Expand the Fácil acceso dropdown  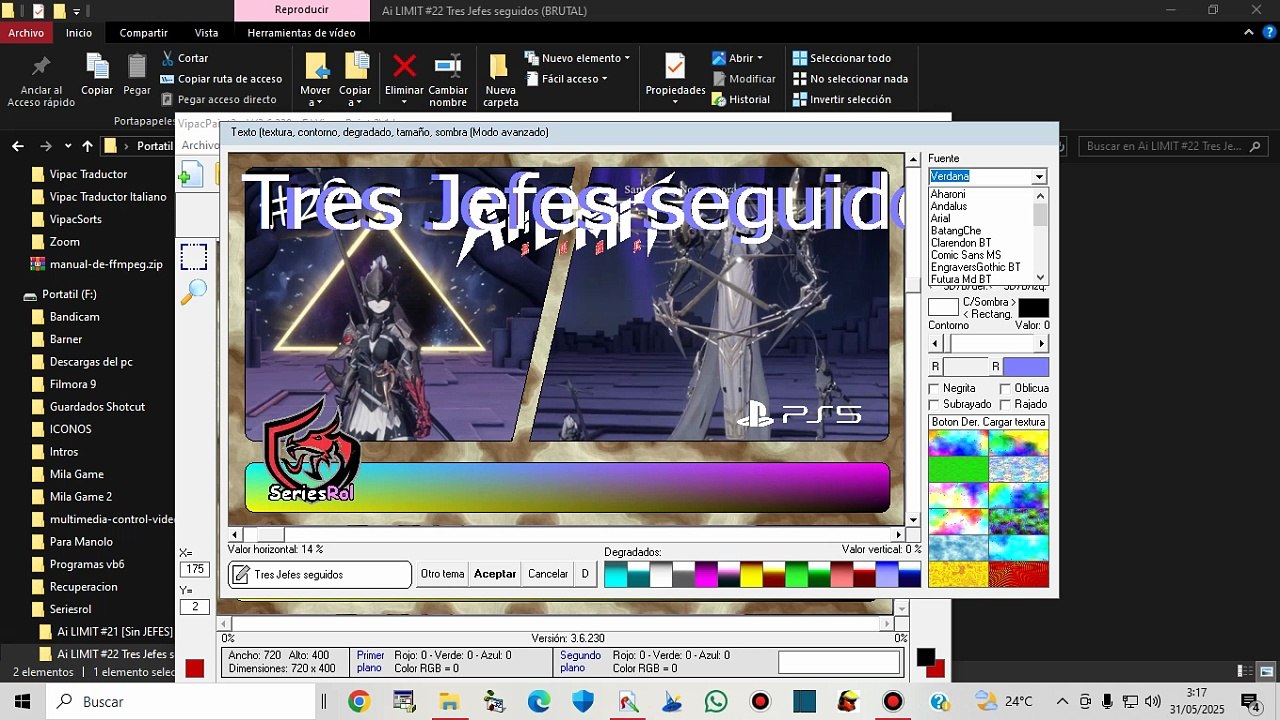point(604,79)
